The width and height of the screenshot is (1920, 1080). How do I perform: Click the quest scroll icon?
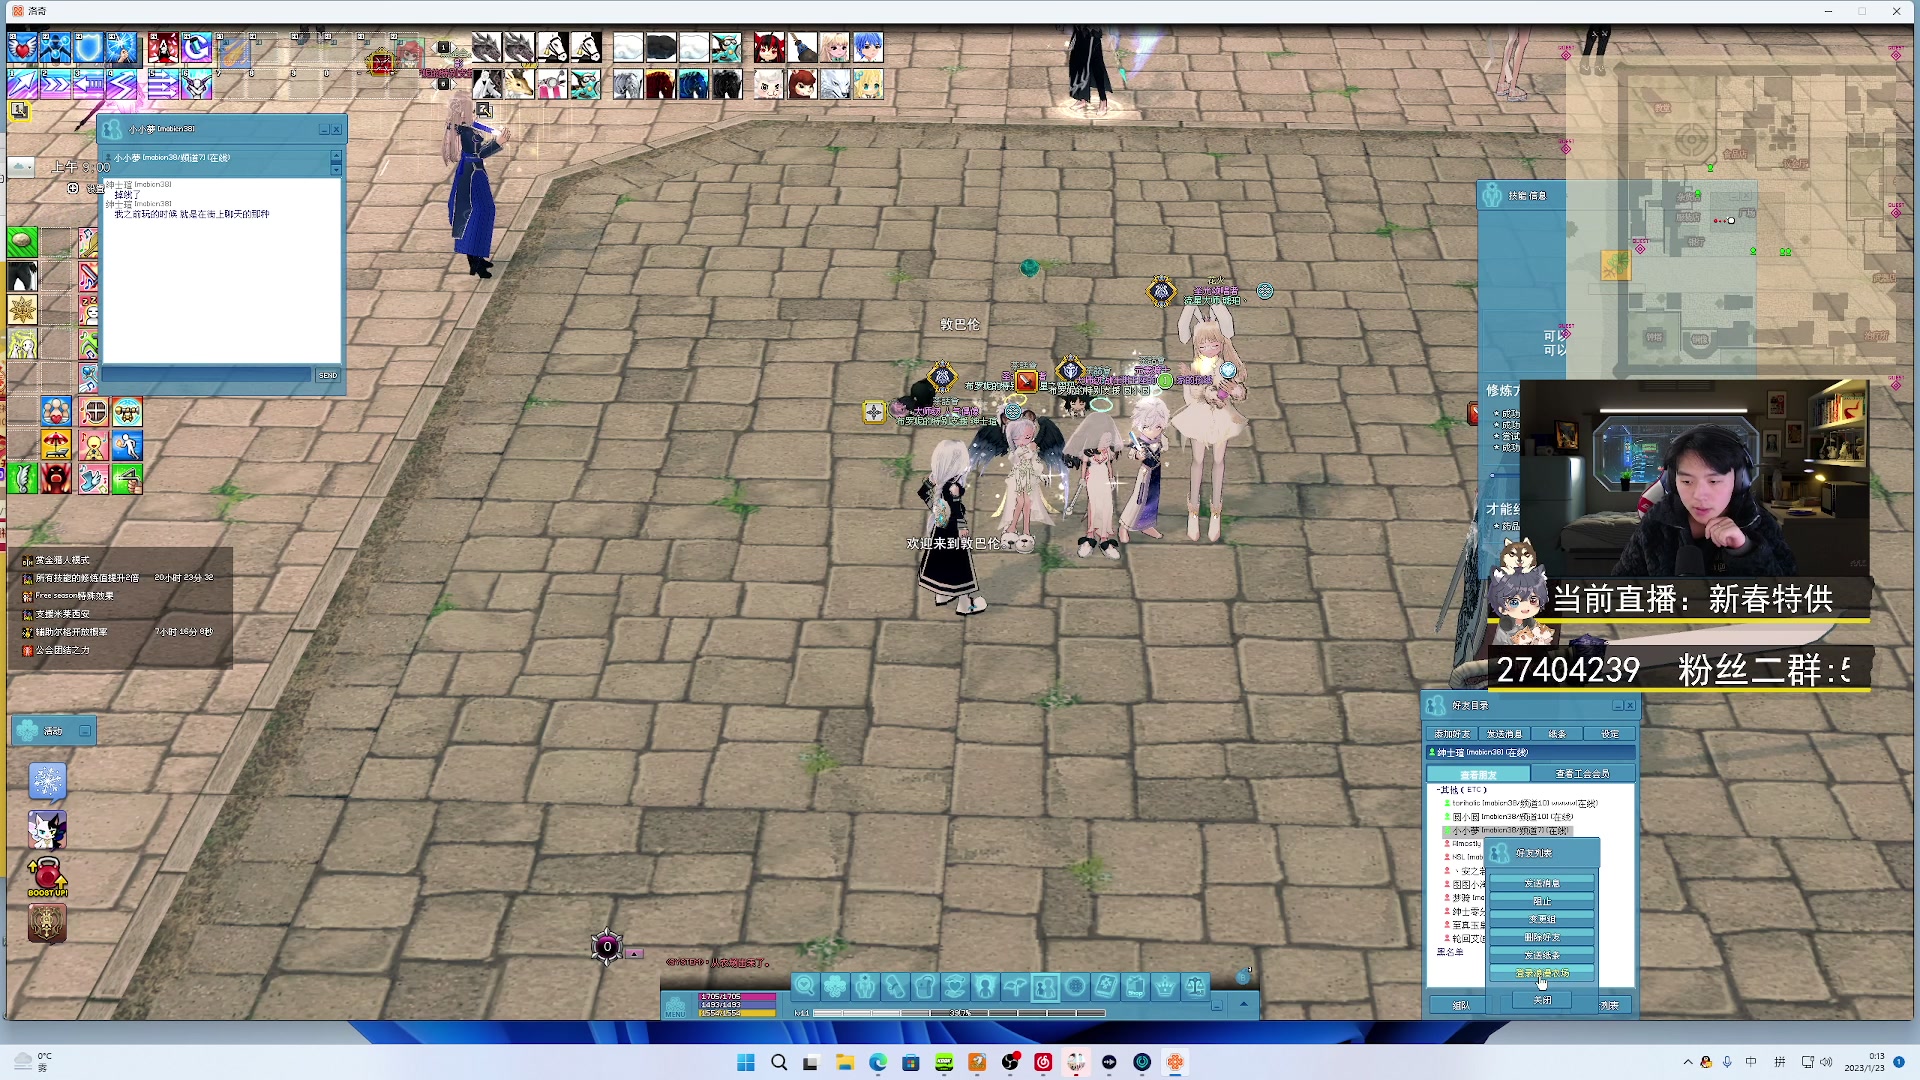(x=895, y=987)
